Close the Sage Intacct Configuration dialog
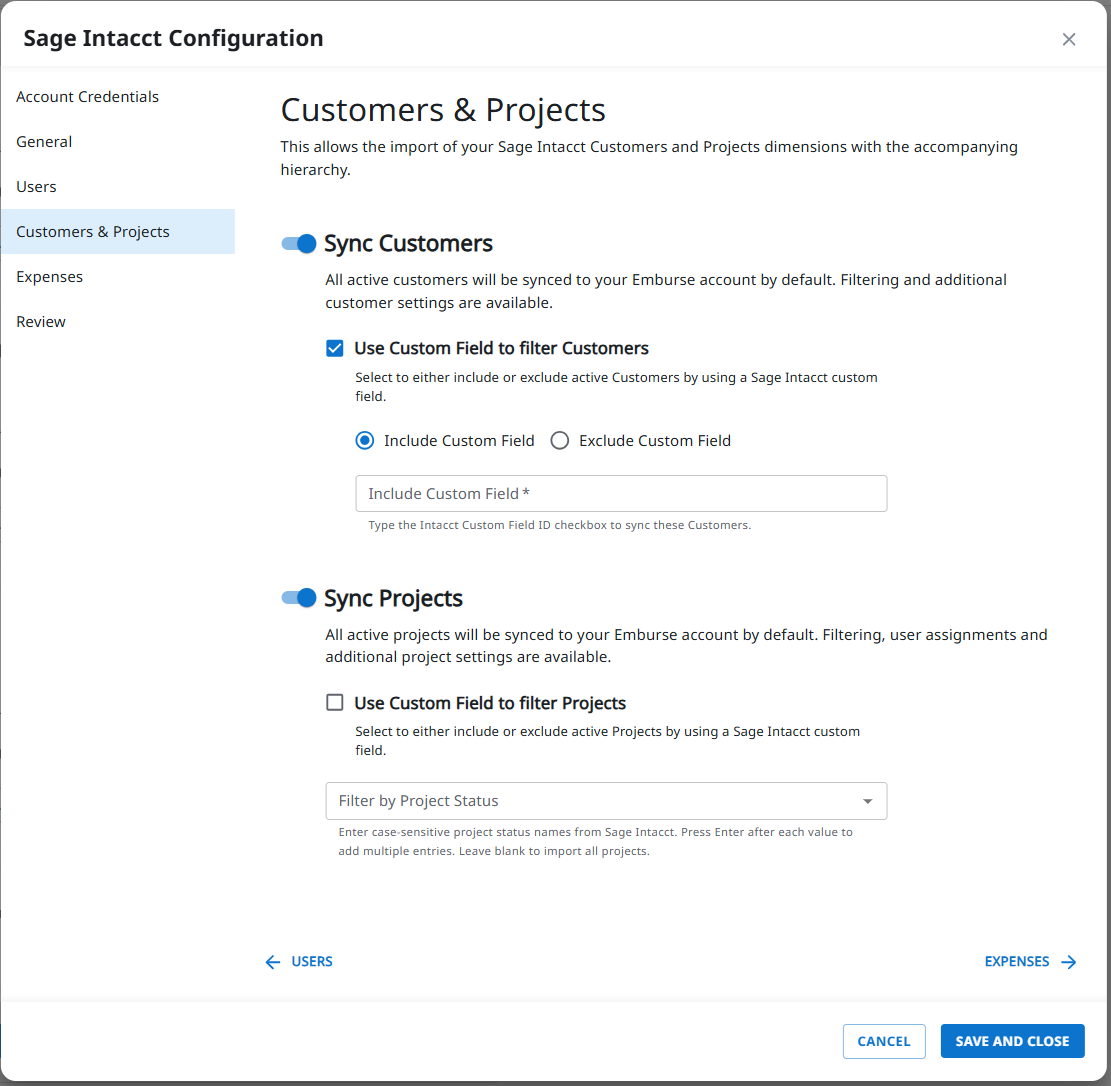The height and width of the screenshot is (1086, 1111). tap(1069, 39)
